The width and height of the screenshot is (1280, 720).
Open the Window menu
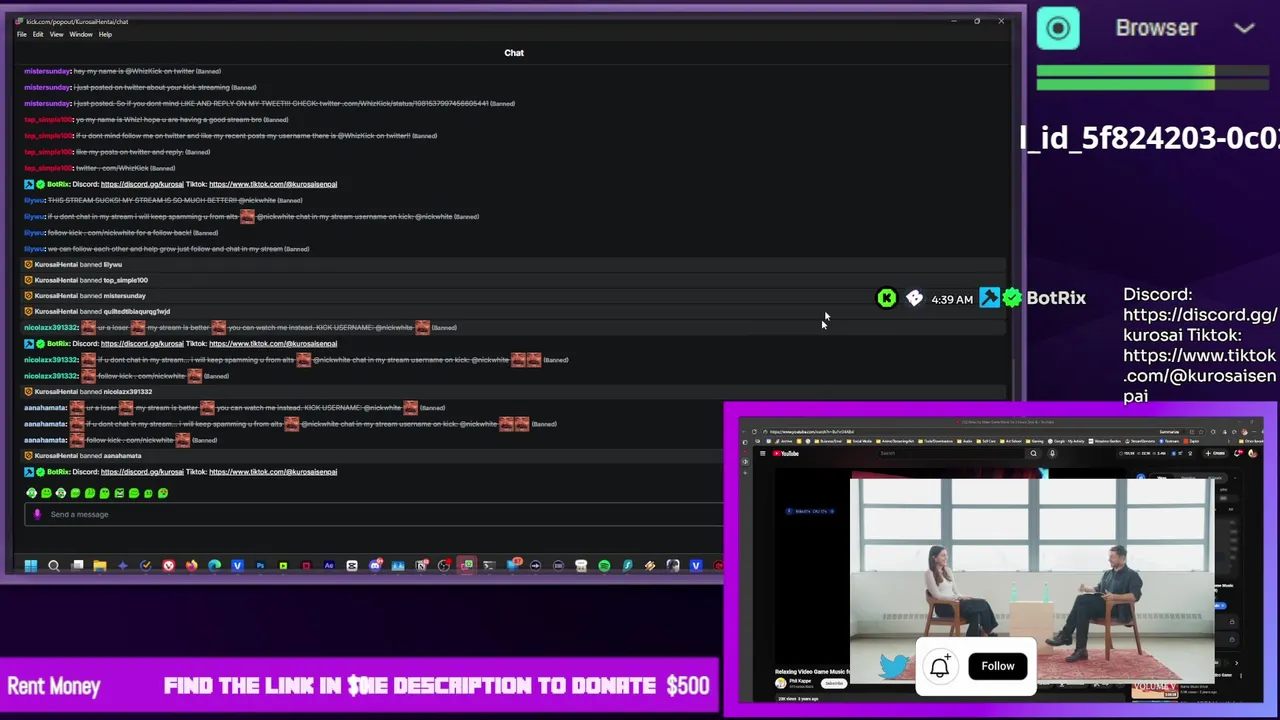coord(81,34)
